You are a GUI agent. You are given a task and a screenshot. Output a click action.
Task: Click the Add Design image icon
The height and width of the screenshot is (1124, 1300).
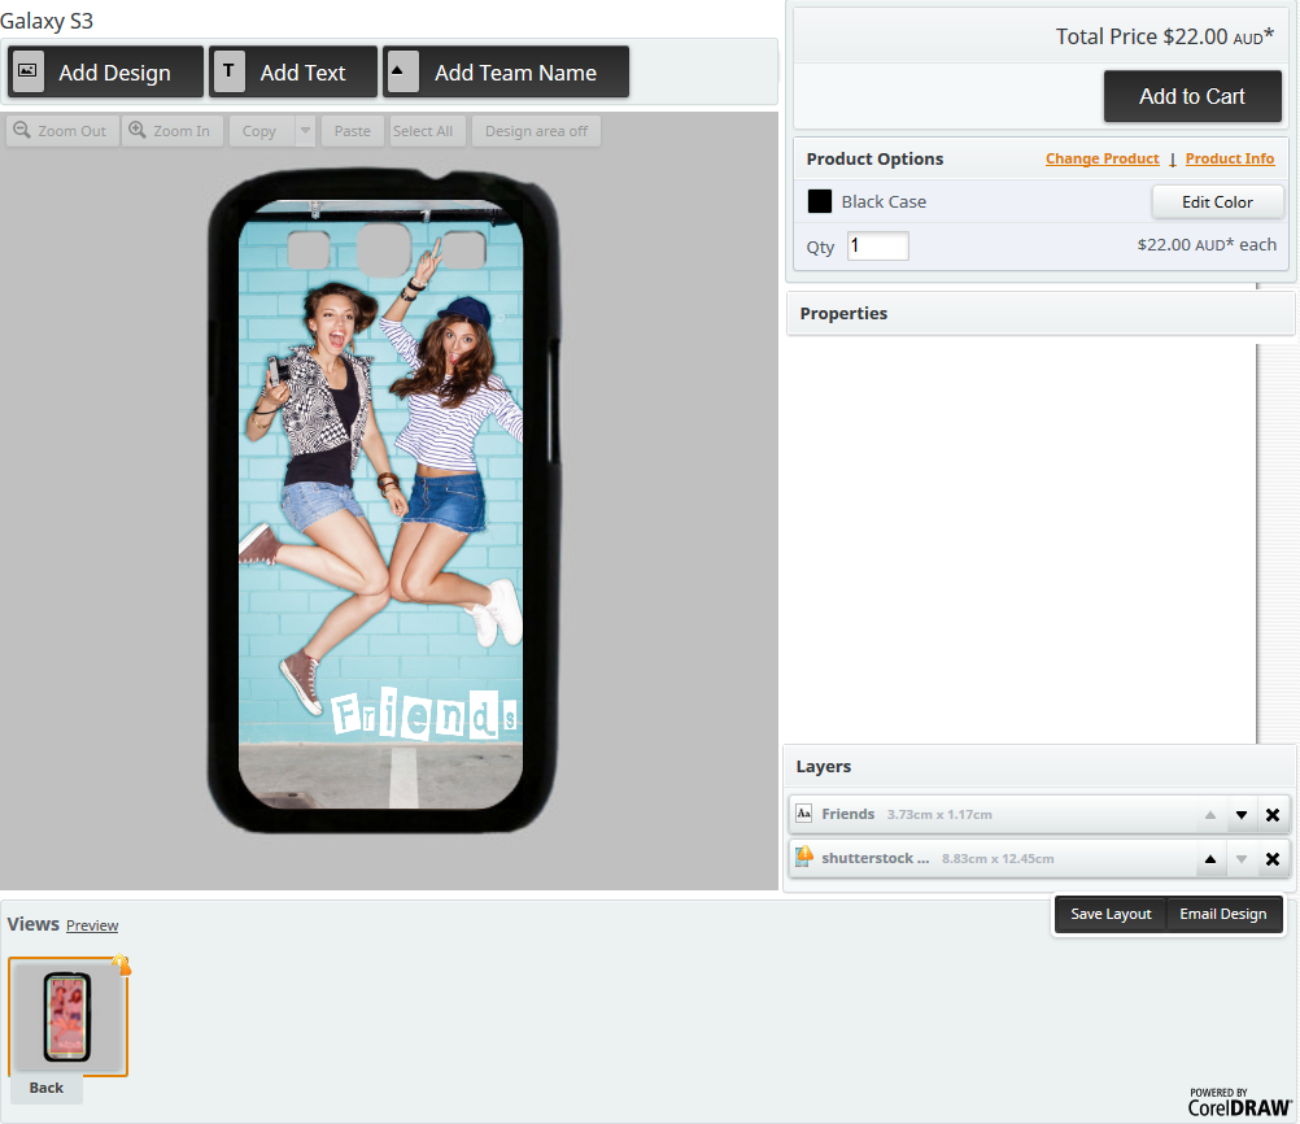pyautogui.click(x=28, y=72)
